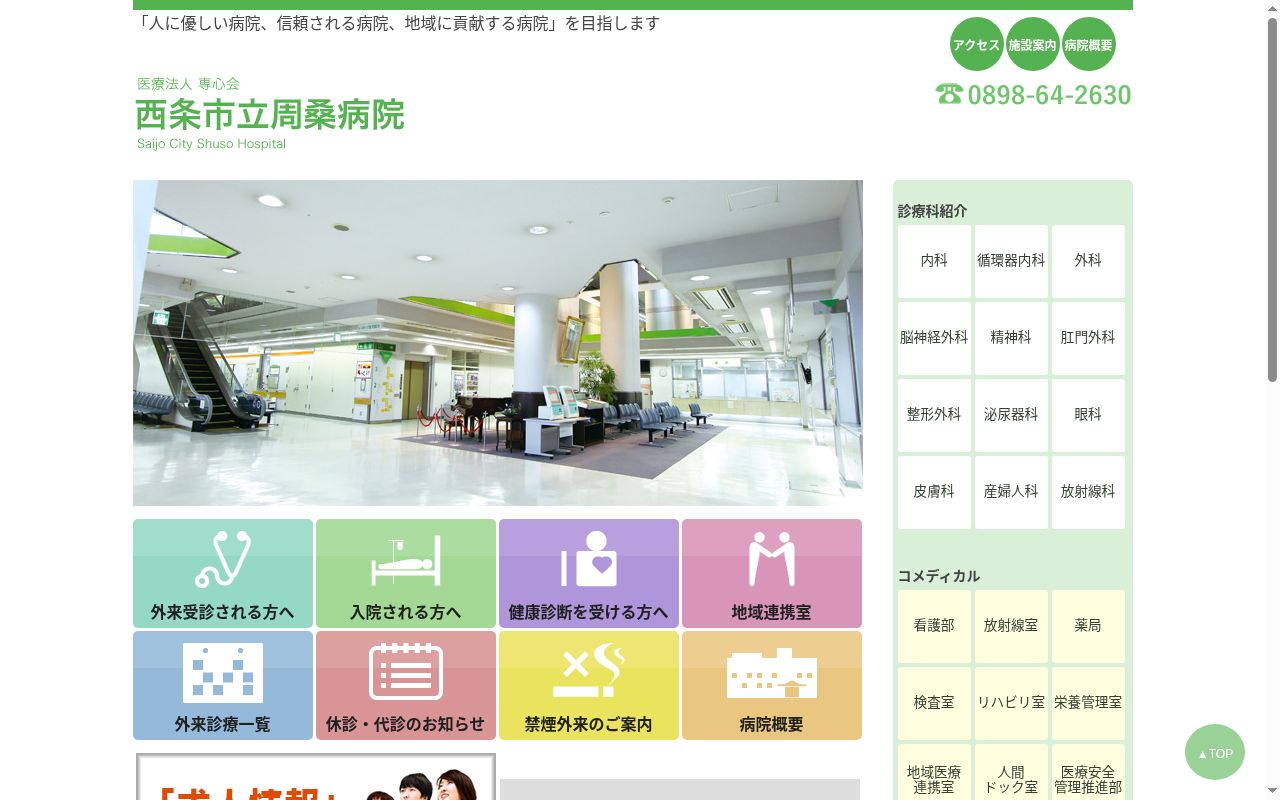
Task: Click the hospital building icon for 病院概要
Action: pyautogui.click(x=772, y=673)
